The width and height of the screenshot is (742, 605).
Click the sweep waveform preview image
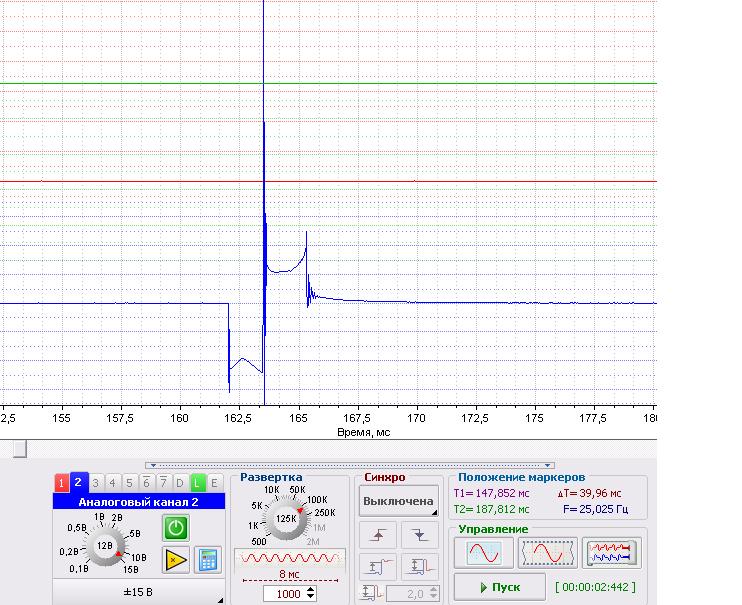click(x=290, y=558)
